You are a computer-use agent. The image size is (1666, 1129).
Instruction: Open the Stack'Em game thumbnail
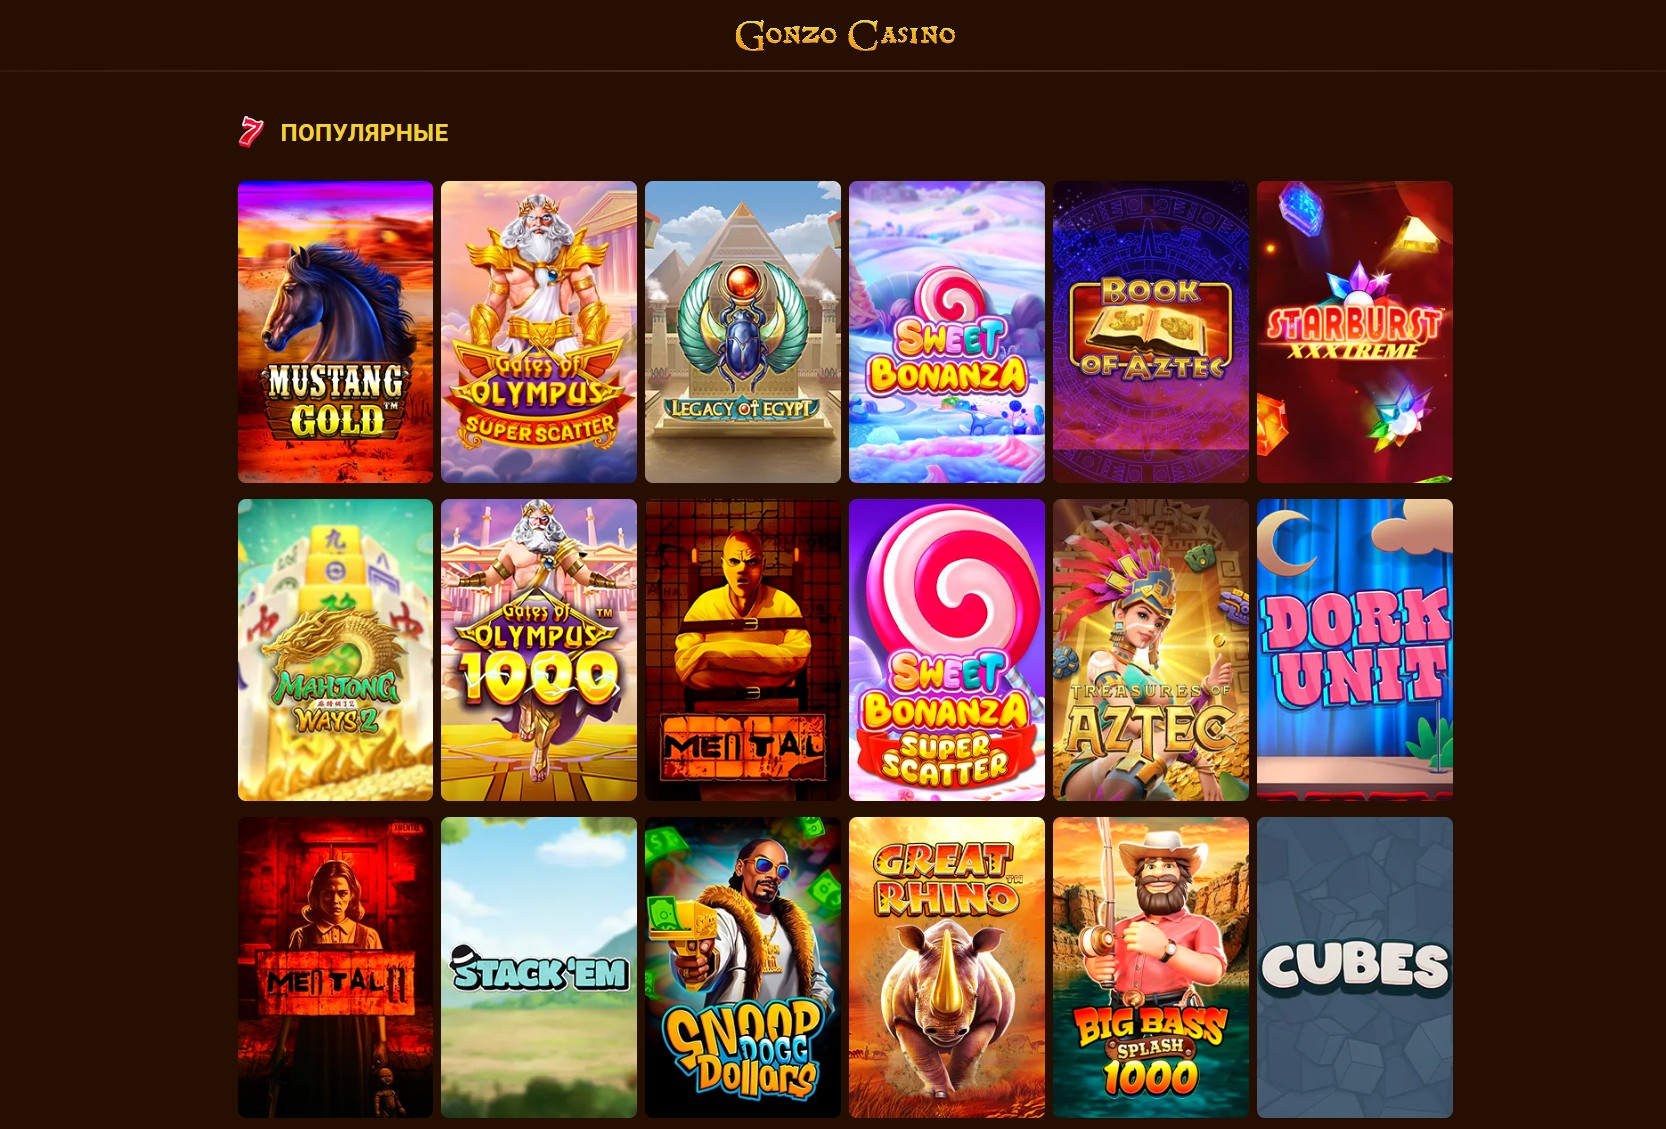tap(539, 967)
